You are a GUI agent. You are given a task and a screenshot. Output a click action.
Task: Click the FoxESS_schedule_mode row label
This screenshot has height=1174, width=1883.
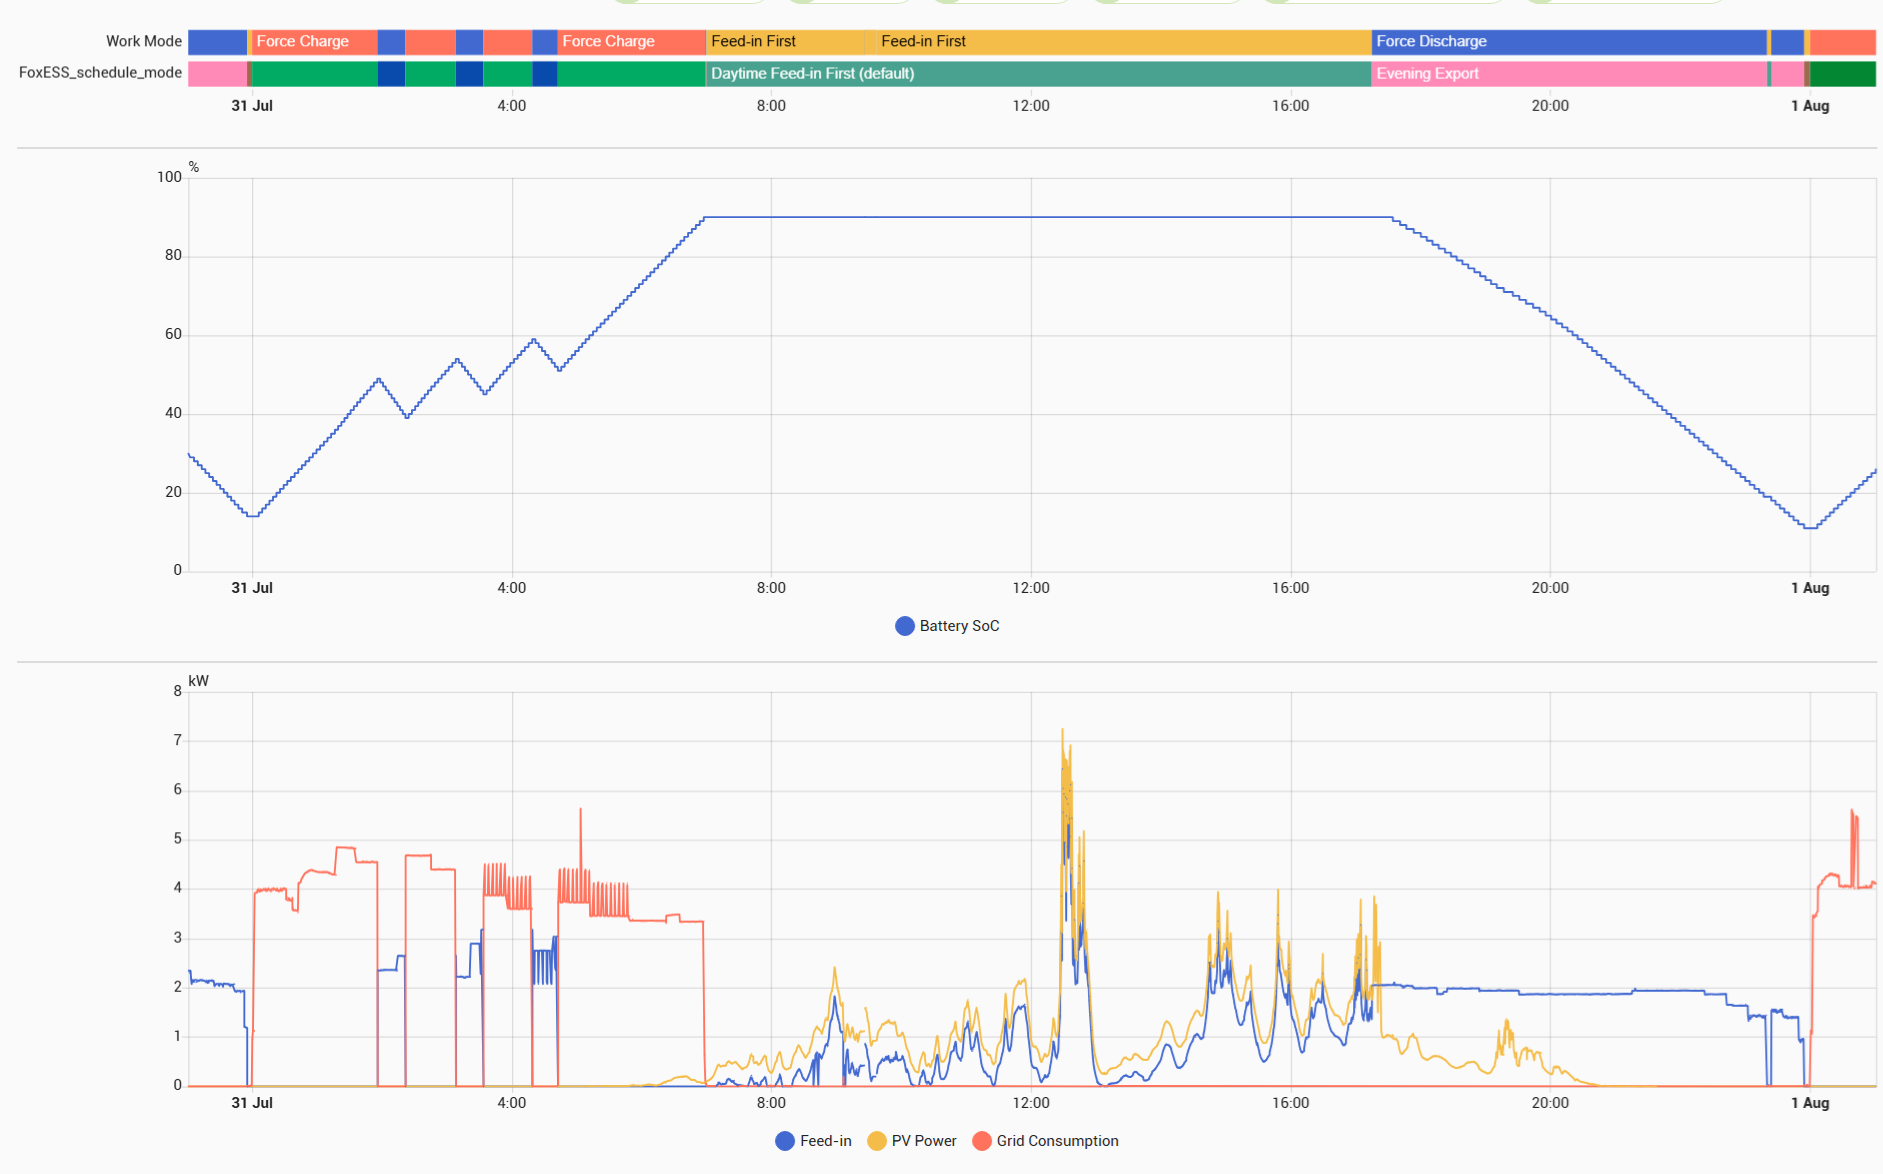pyautogui.click(x=100, y=73)
